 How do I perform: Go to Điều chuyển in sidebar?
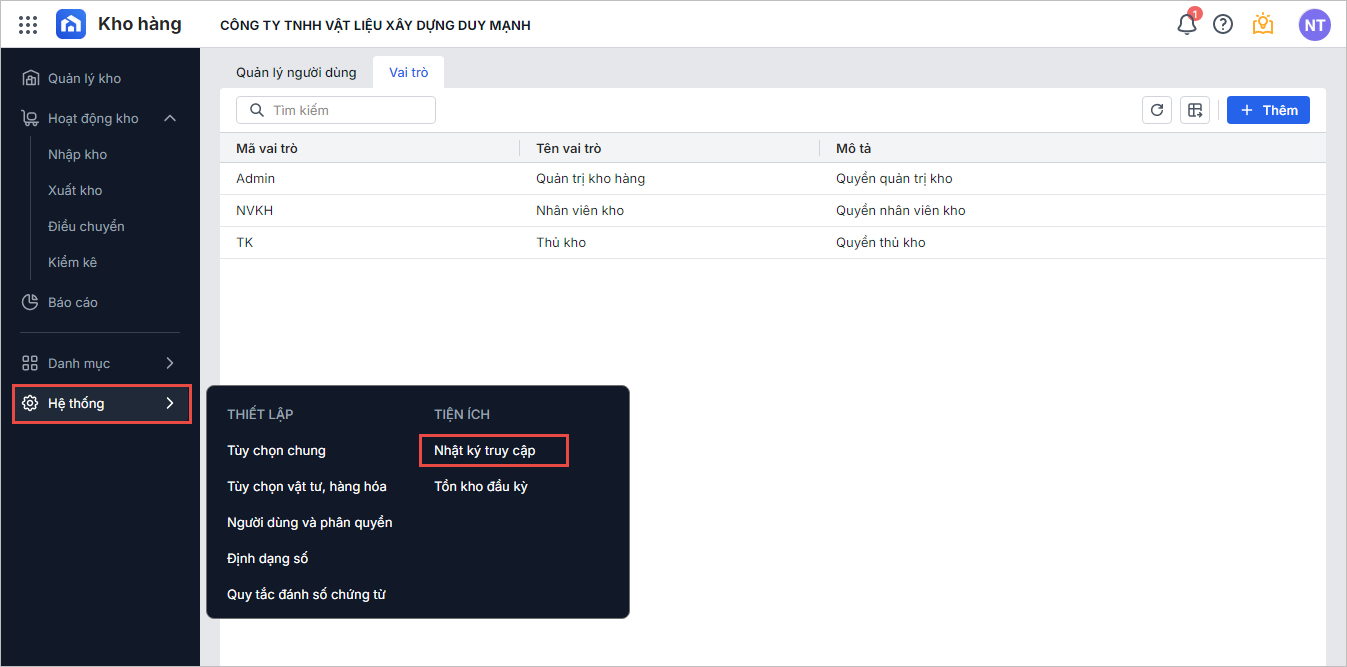pos(86,226)
